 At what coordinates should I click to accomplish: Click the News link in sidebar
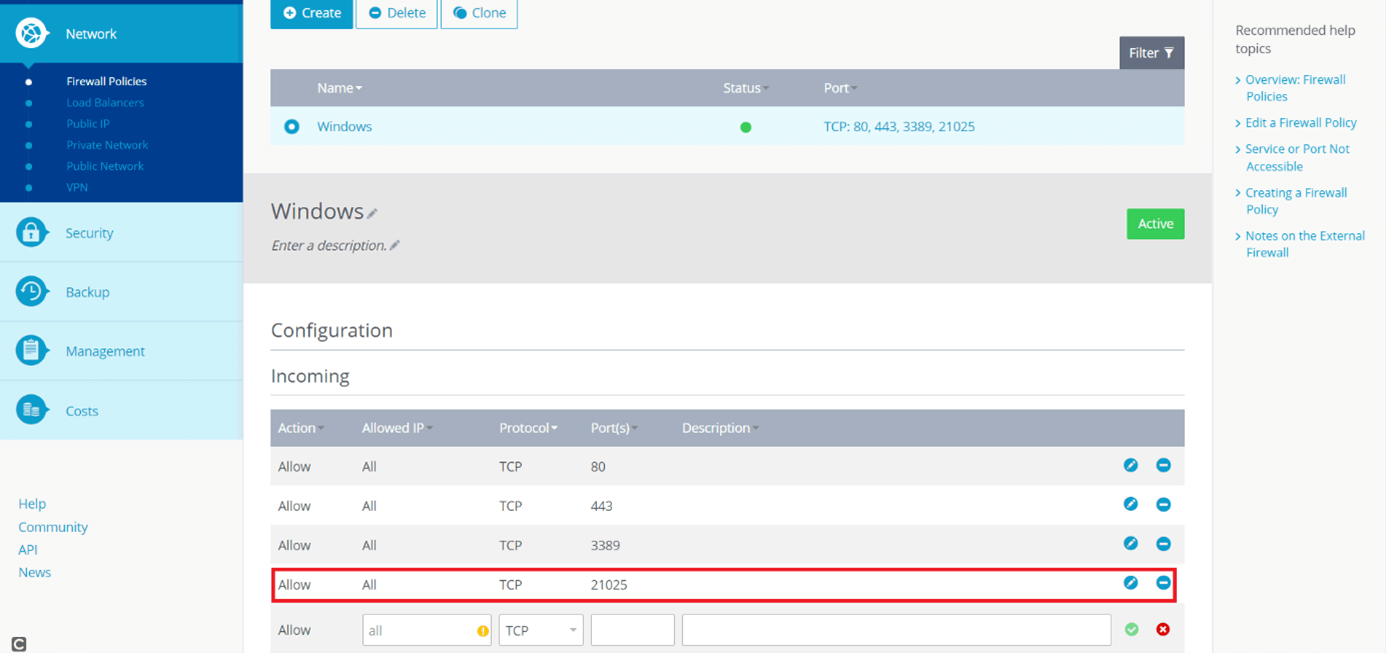(34, 573)
